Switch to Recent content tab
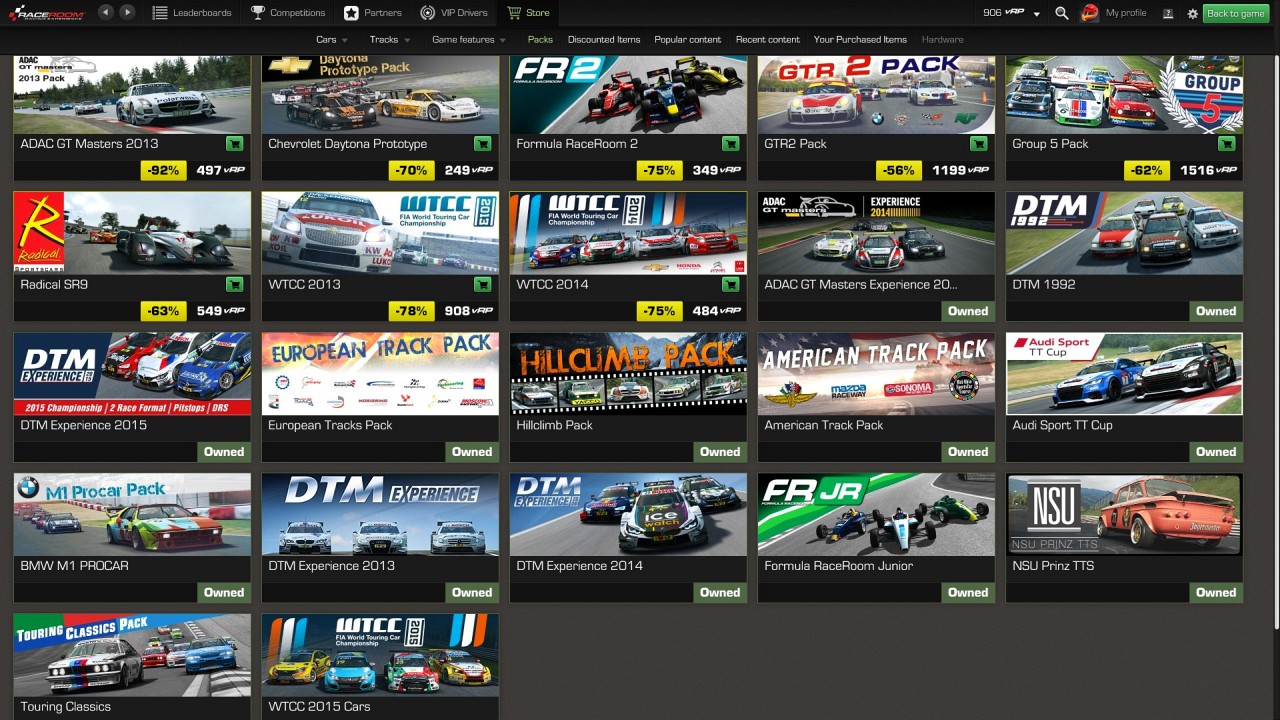Image resolution: width=1280 pixels, height=720 pixels. click(x=768, y=40)
